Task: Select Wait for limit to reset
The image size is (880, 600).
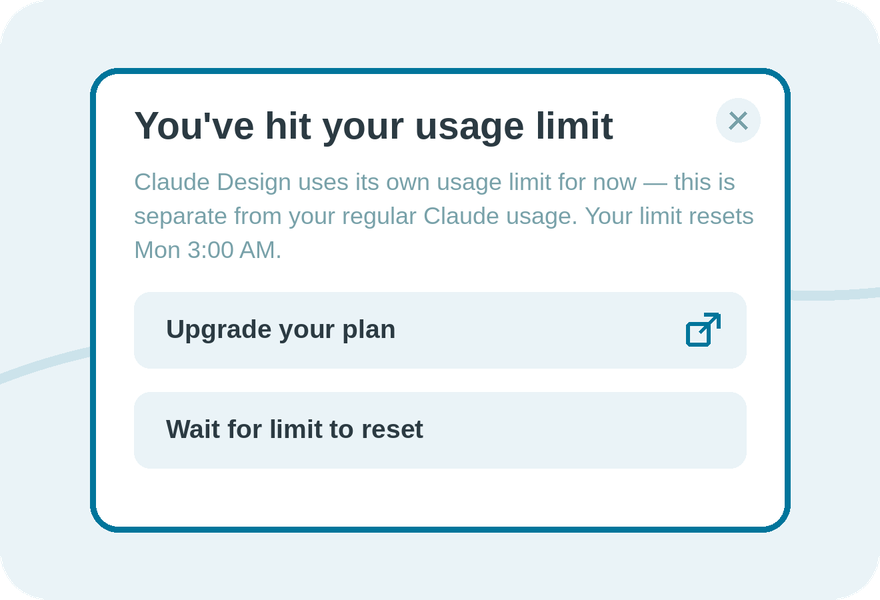Action: [x=440, y=430]
